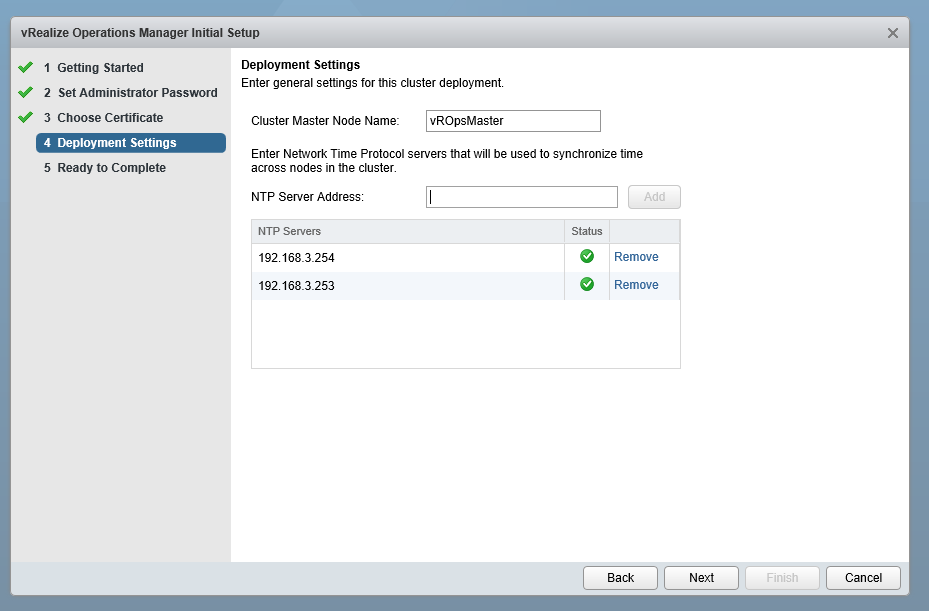The height and width of the screenshot is (611, 929).
Task: Click the Cluster Master Node Name field
Action: coord(513,121)
